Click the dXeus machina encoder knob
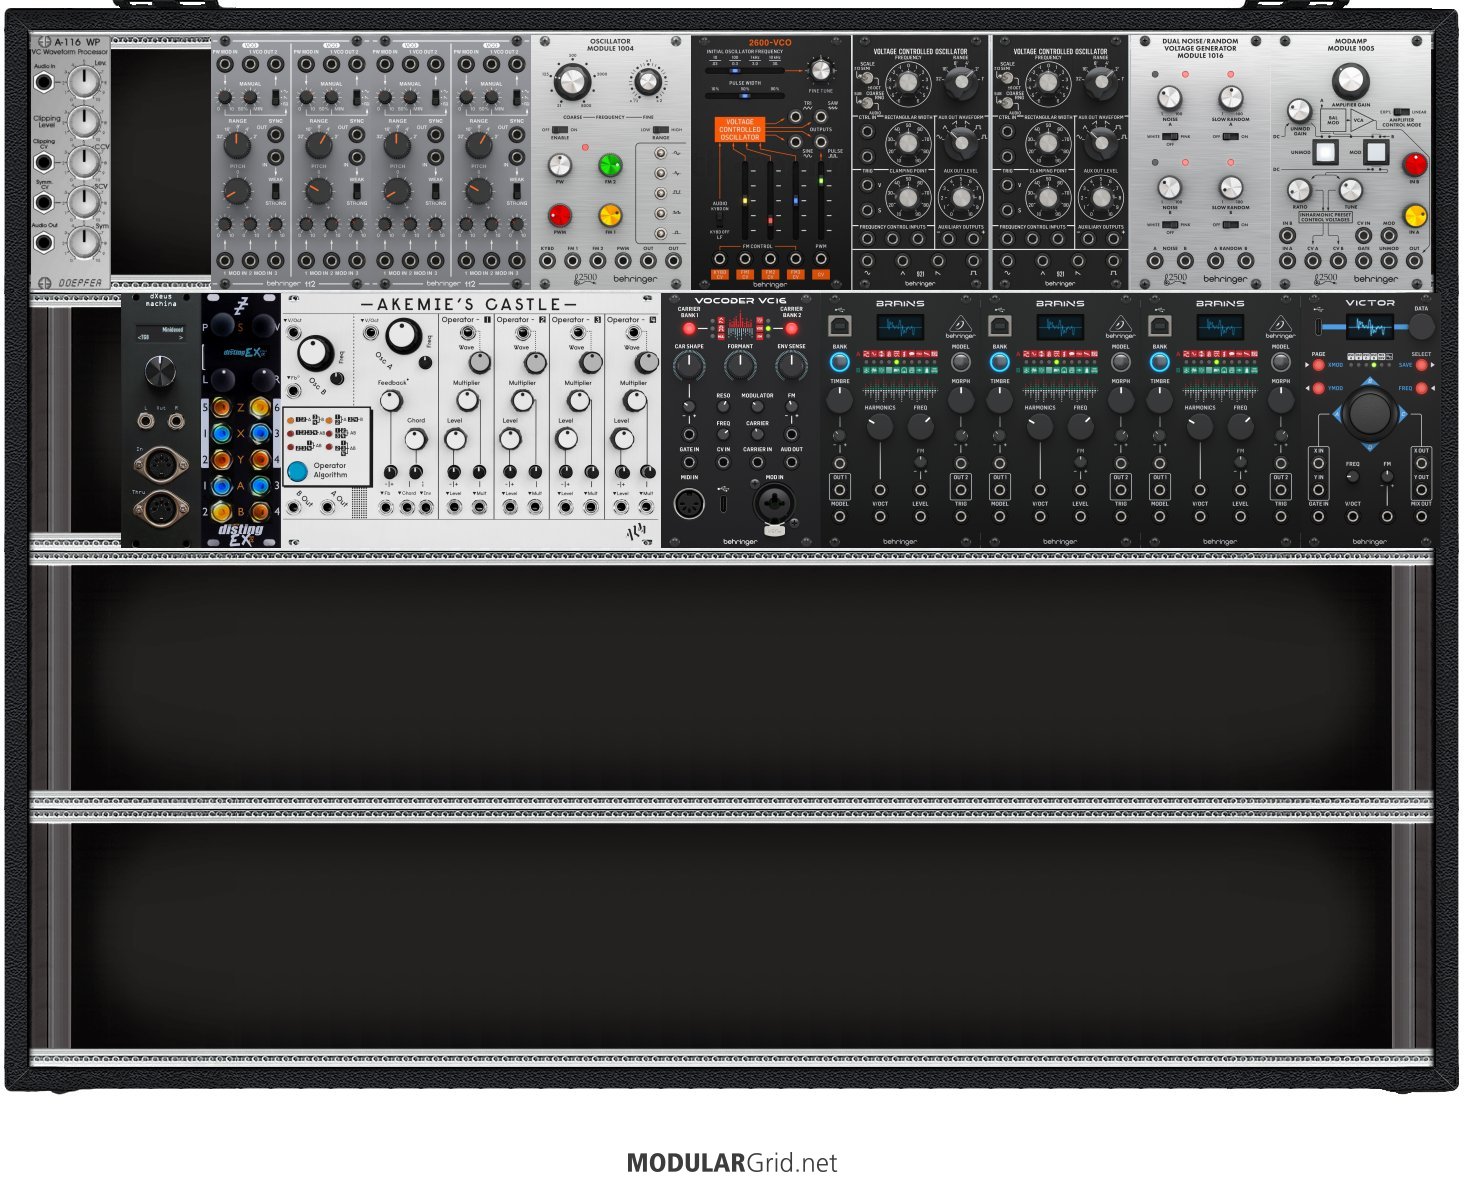 point(160,373)
